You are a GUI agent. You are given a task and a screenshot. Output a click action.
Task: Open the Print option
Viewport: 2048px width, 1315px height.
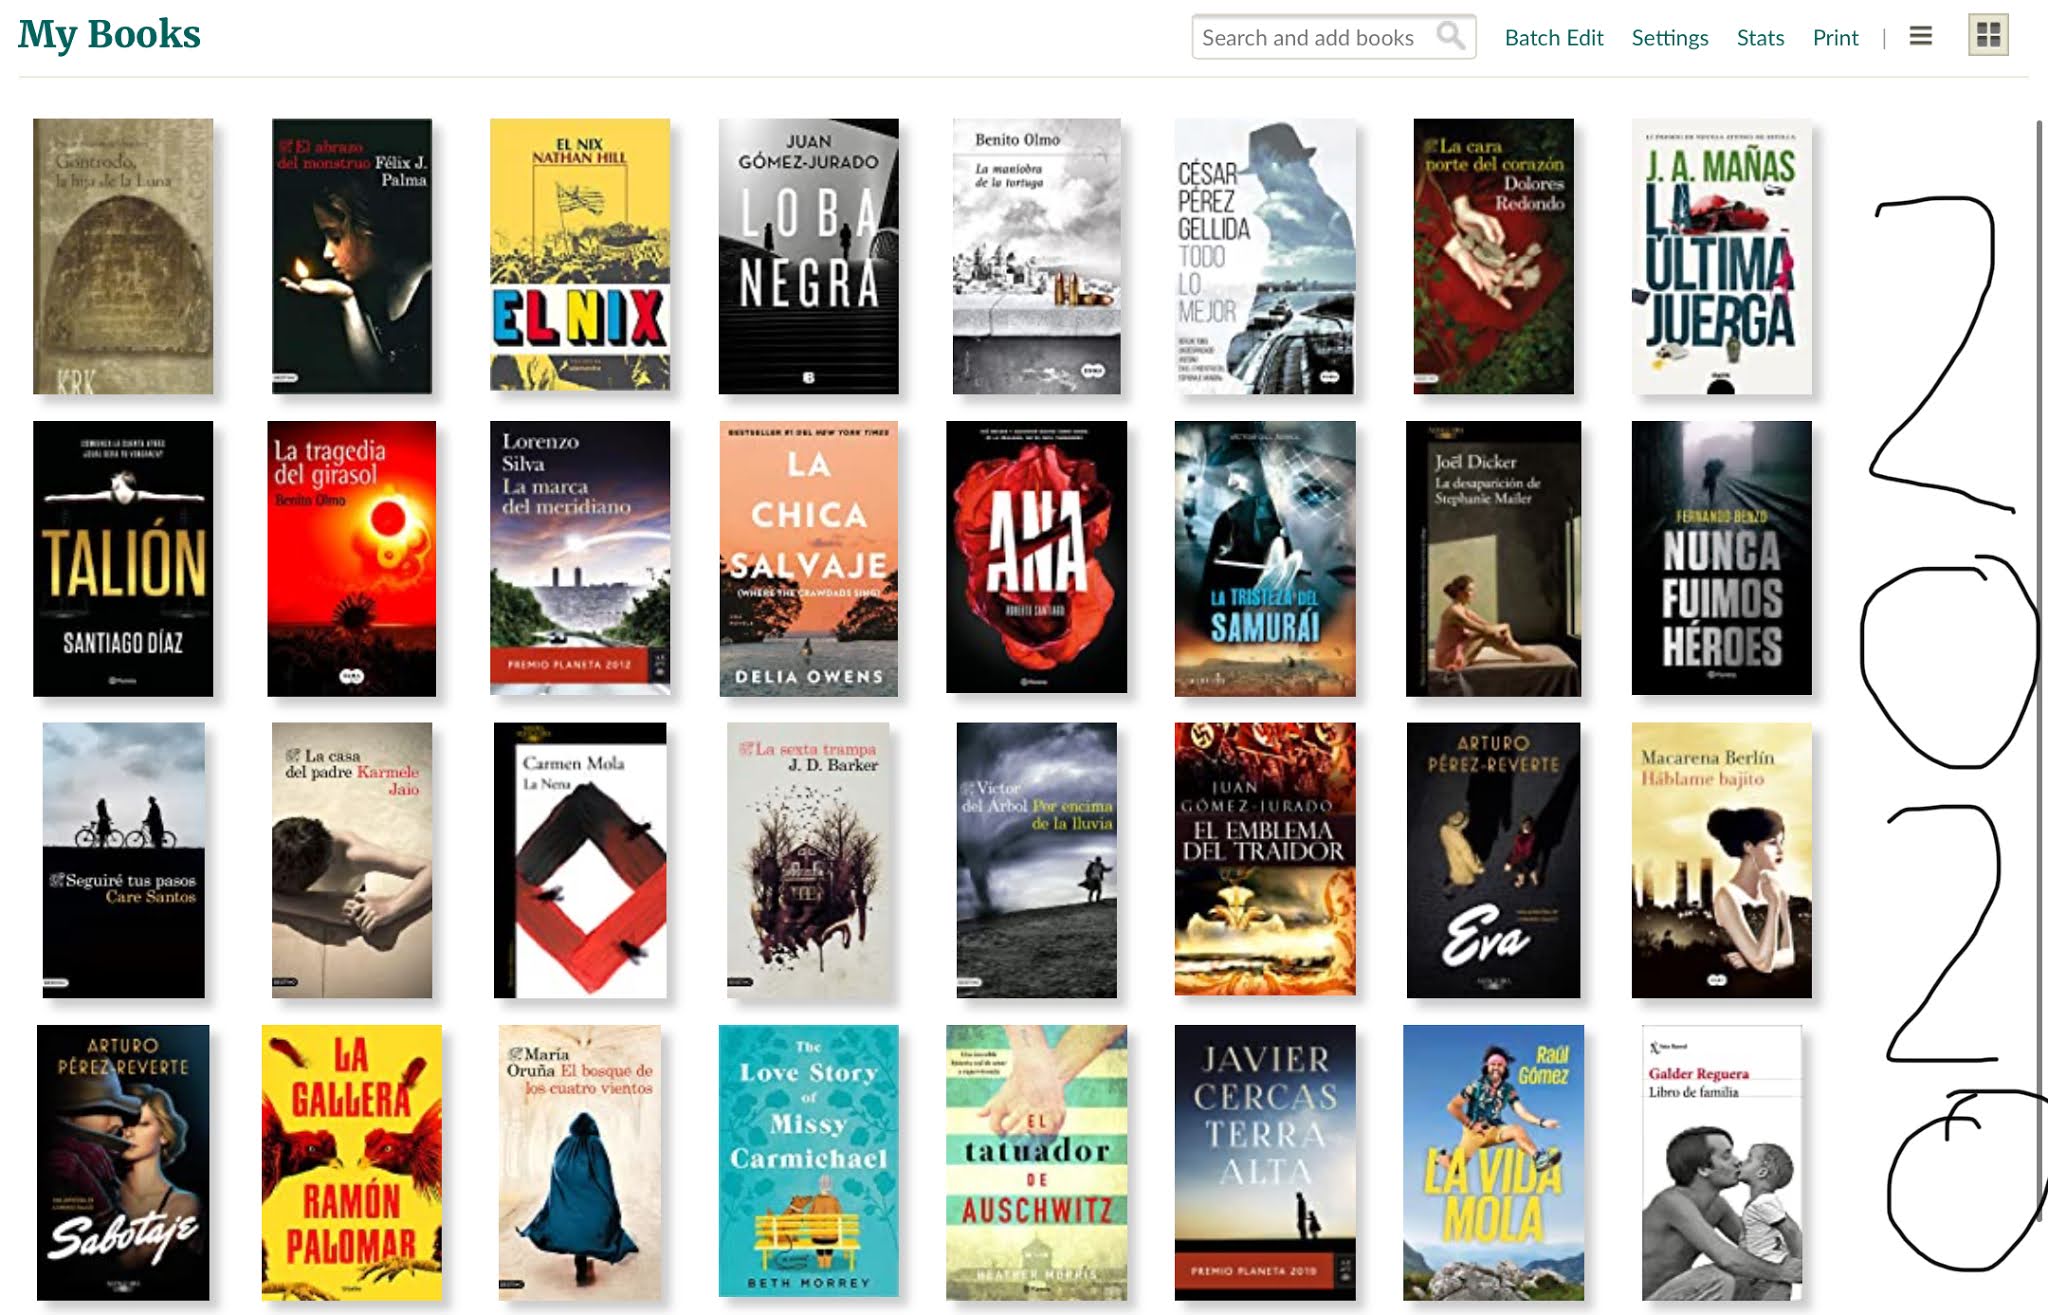pyautogui.click(x=1835, y=37)
